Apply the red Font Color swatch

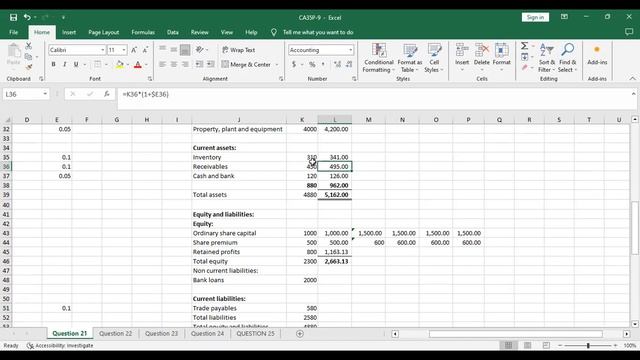(138, 64)
